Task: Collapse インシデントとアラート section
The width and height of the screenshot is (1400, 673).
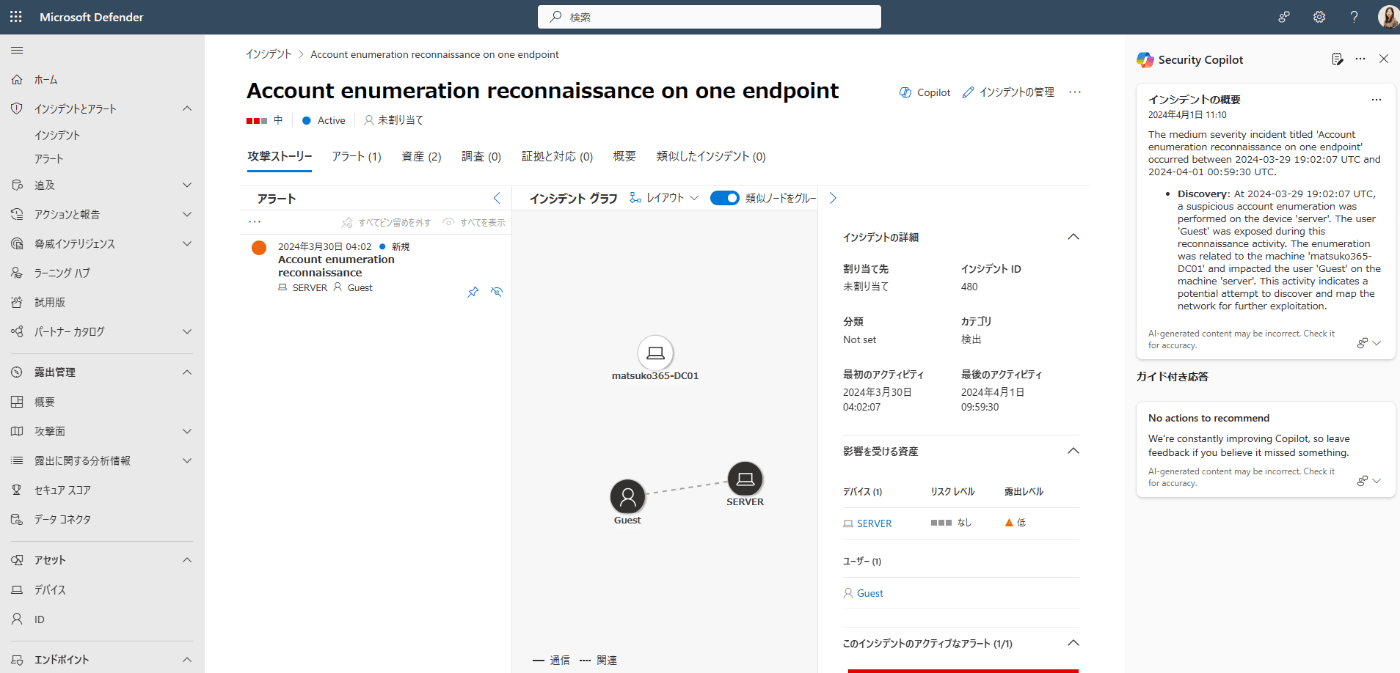Action: [x=187, y=108]
